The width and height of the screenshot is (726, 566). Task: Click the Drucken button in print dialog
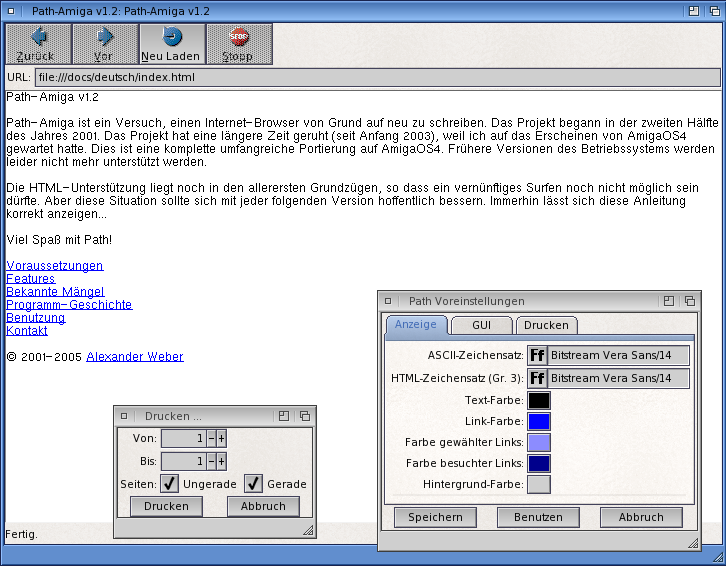pyautogui.click(x=166, y=506)
